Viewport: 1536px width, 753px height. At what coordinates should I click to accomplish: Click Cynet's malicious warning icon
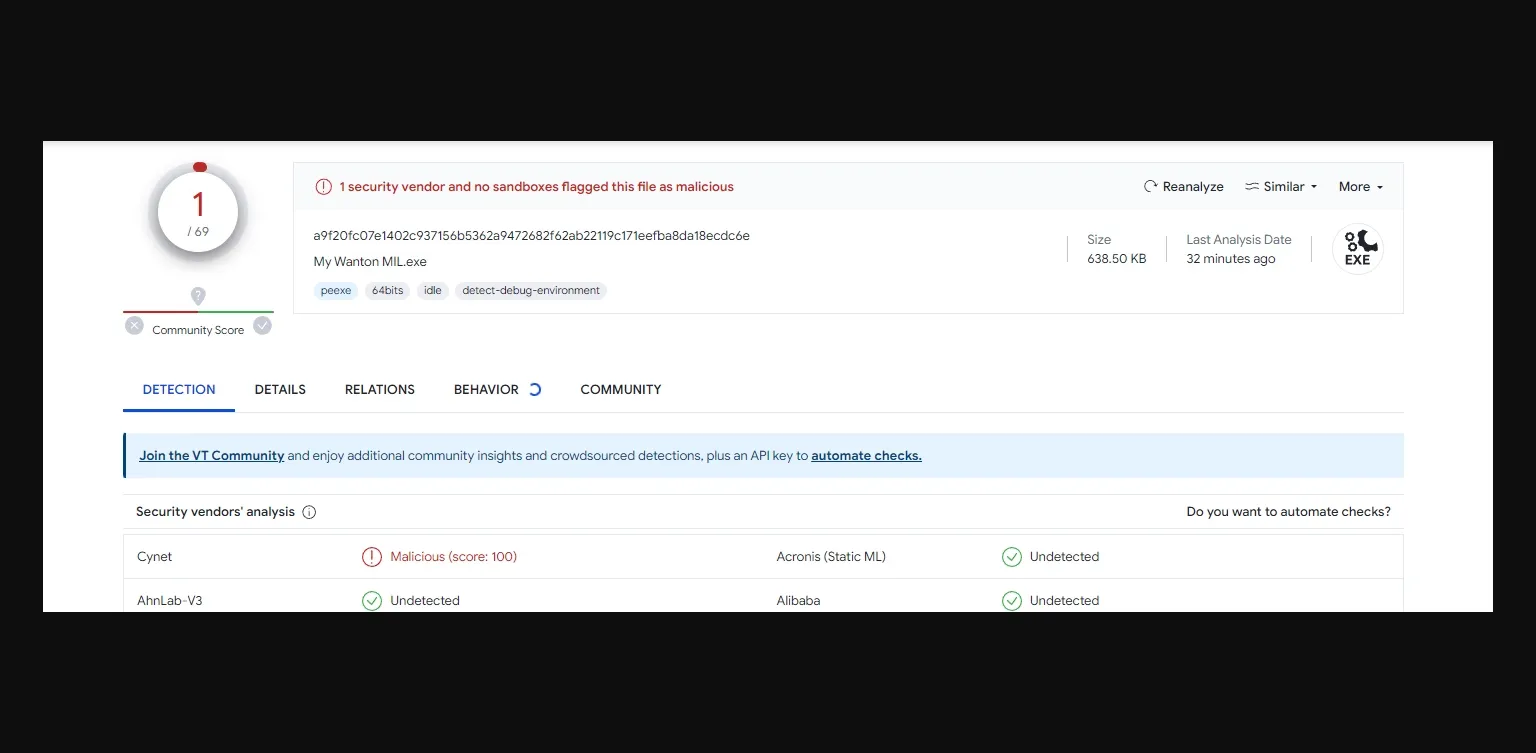click(372, 557)
